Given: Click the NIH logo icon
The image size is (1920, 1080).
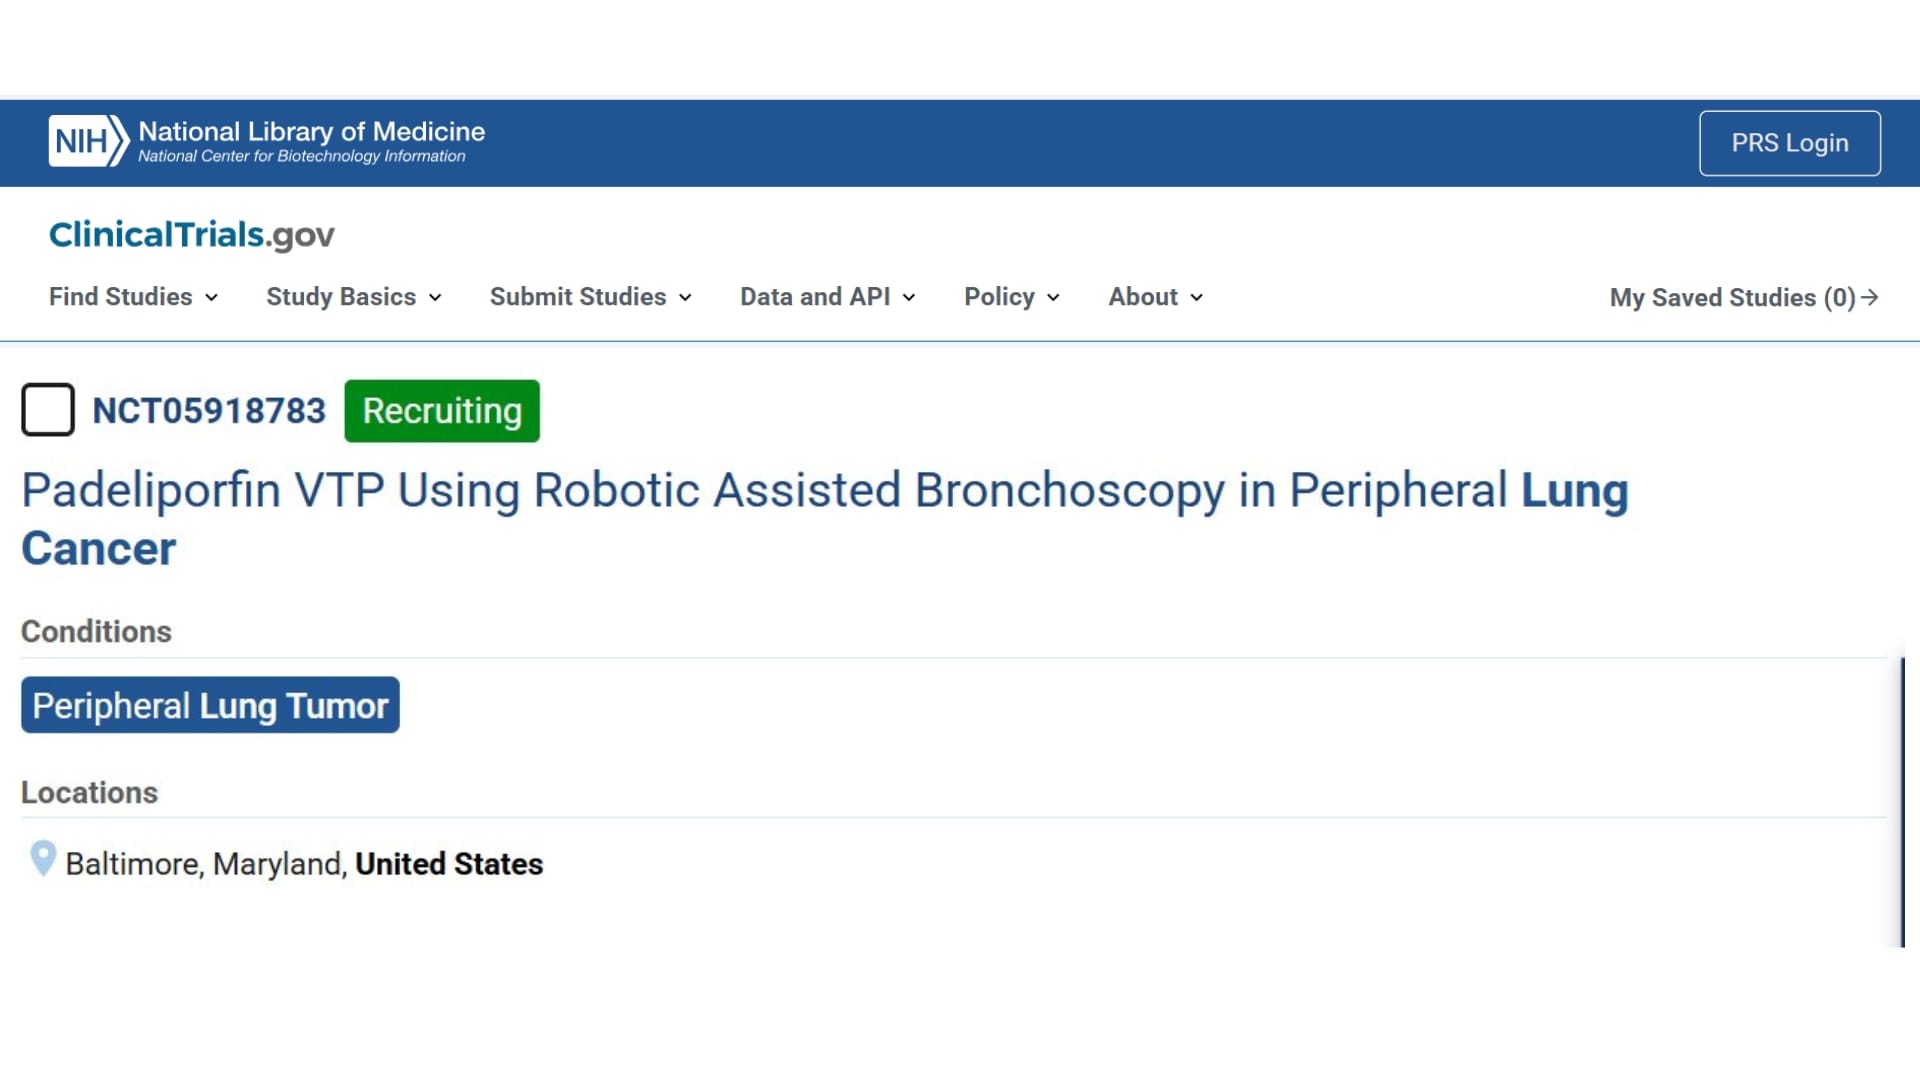Looking at the screenshot, I should pos(88,141).
